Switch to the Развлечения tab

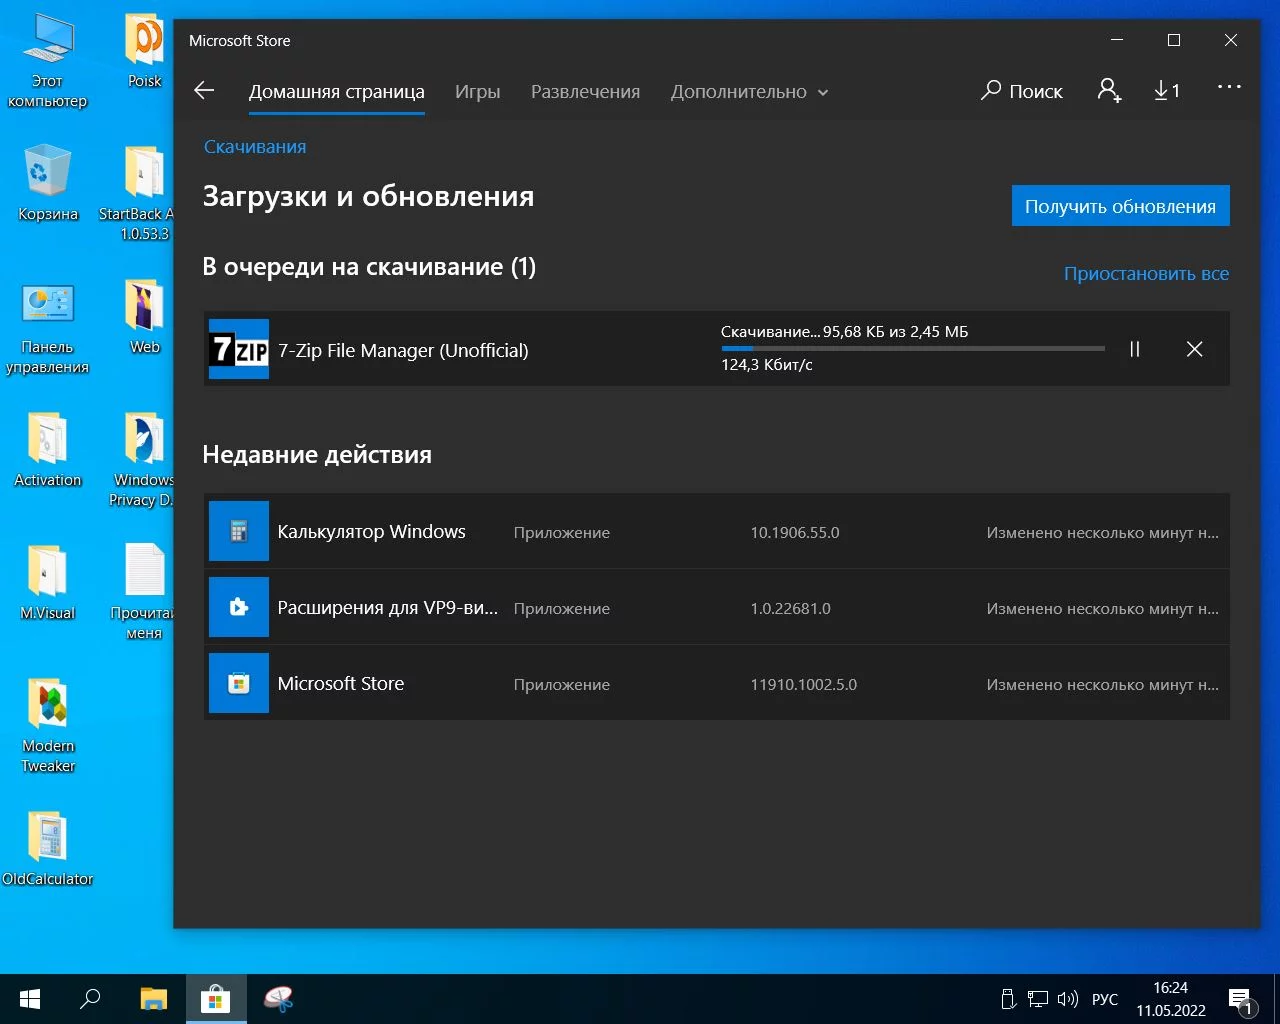coord(585,92)
